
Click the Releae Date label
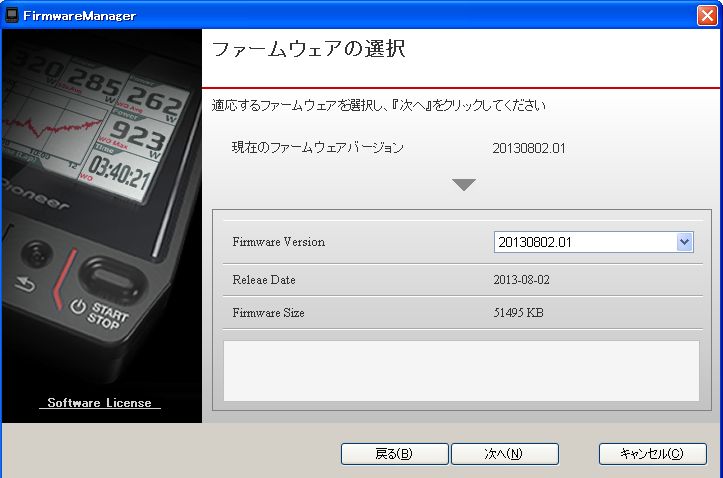(x=264, y=280)
